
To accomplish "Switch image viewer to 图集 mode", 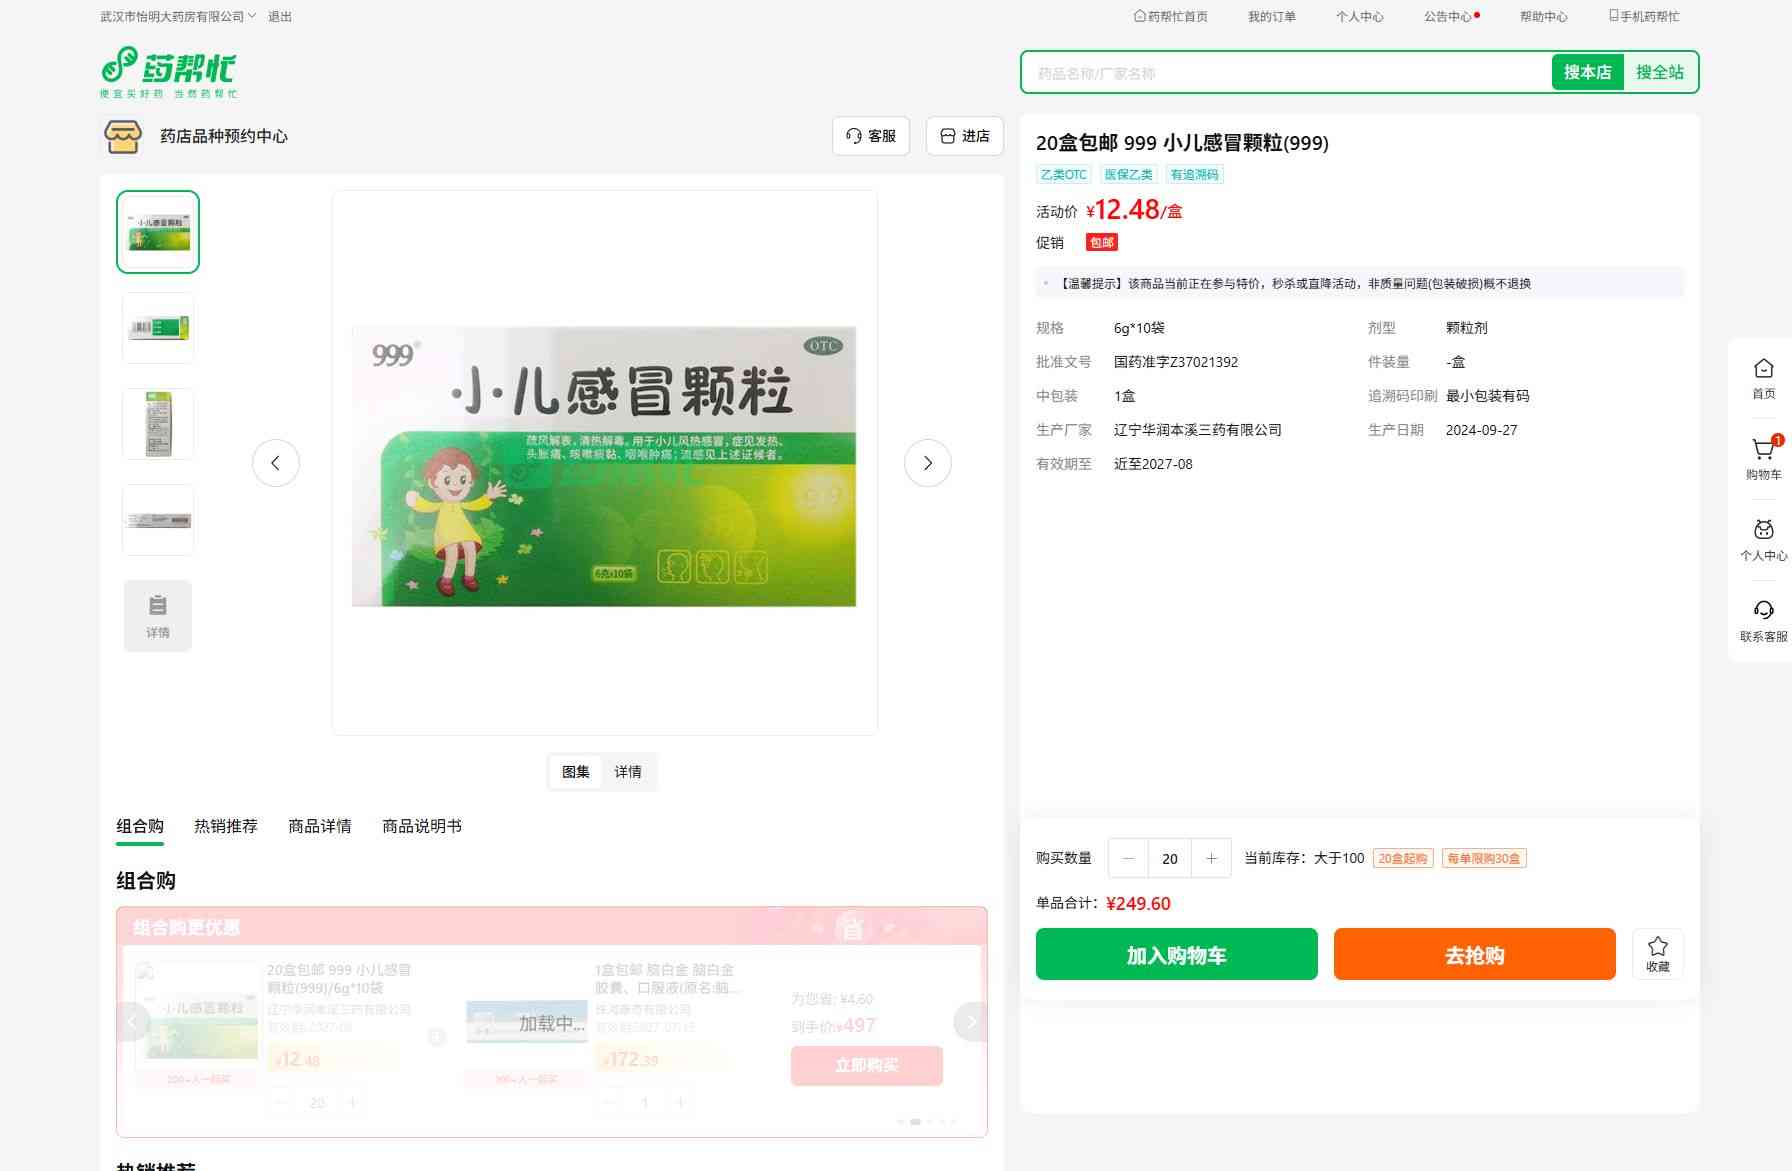I will click(x=575, y=772).
